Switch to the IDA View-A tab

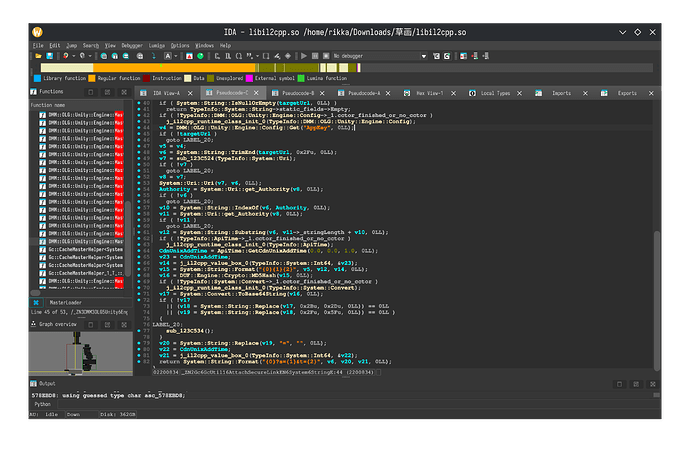[166, 93]
